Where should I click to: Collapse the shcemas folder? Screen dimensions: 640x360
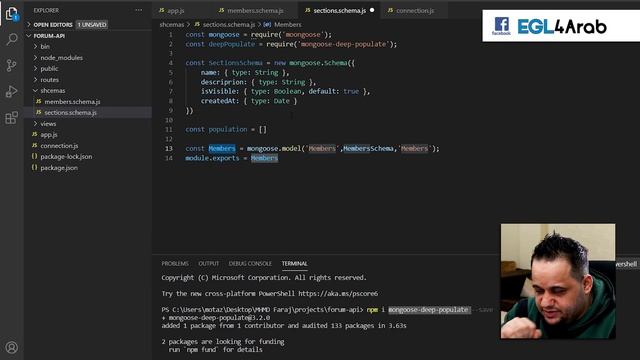pos(52,91)
